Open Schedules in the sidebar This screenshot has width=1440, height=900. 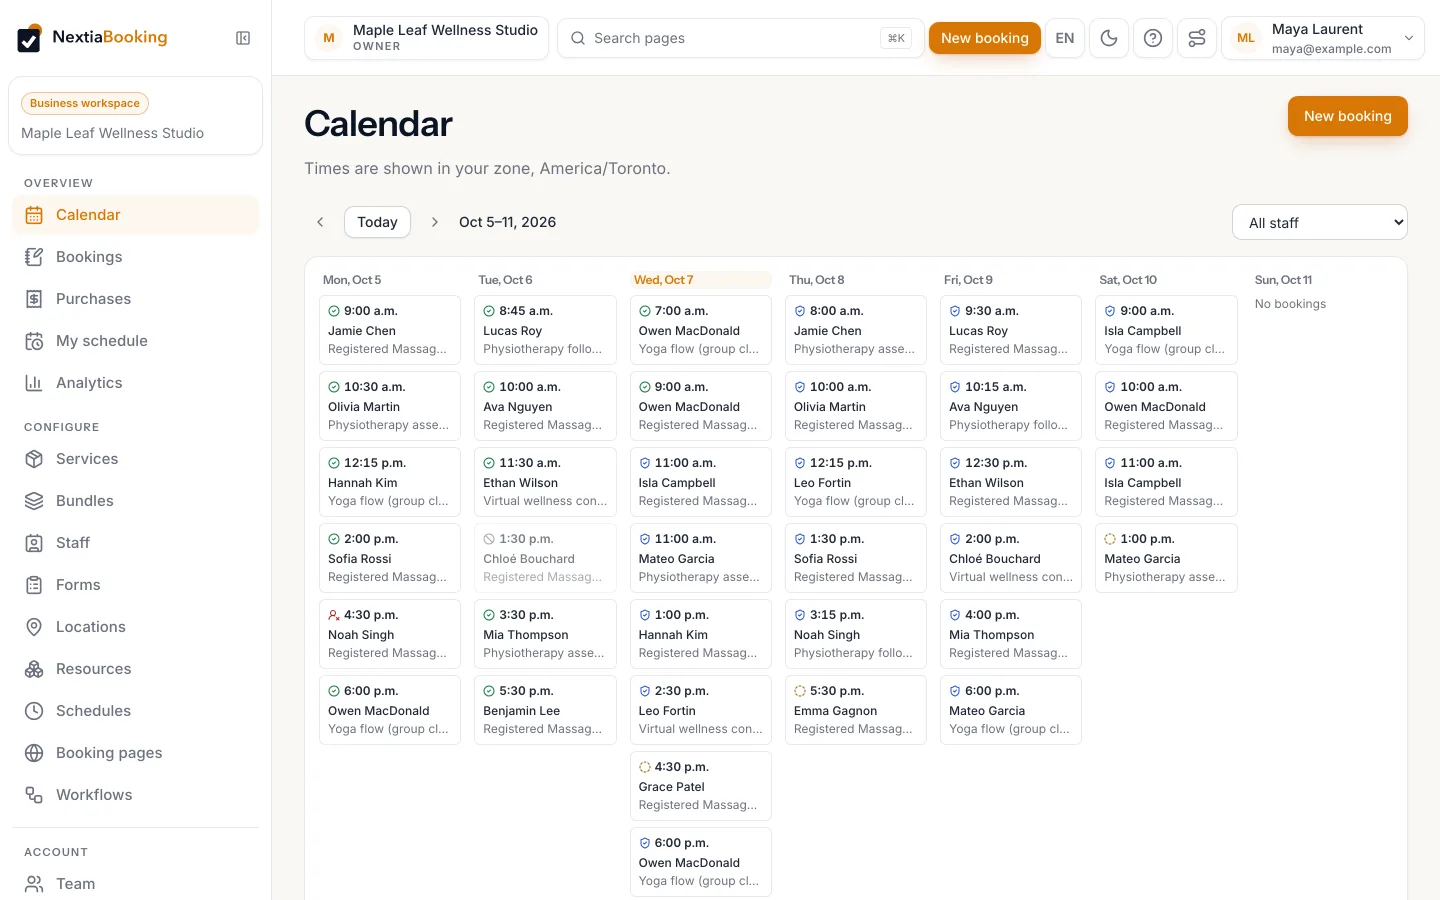pyautogui.click(x=135, y=711)
